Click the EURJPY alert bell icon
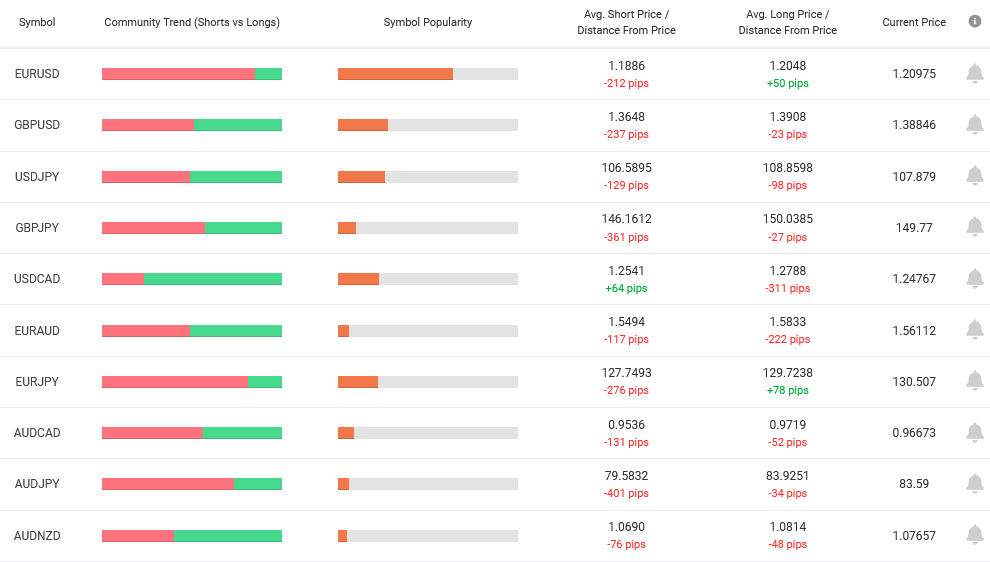The height and width of the screenshot is (562, 990). [x=975, y=381]
